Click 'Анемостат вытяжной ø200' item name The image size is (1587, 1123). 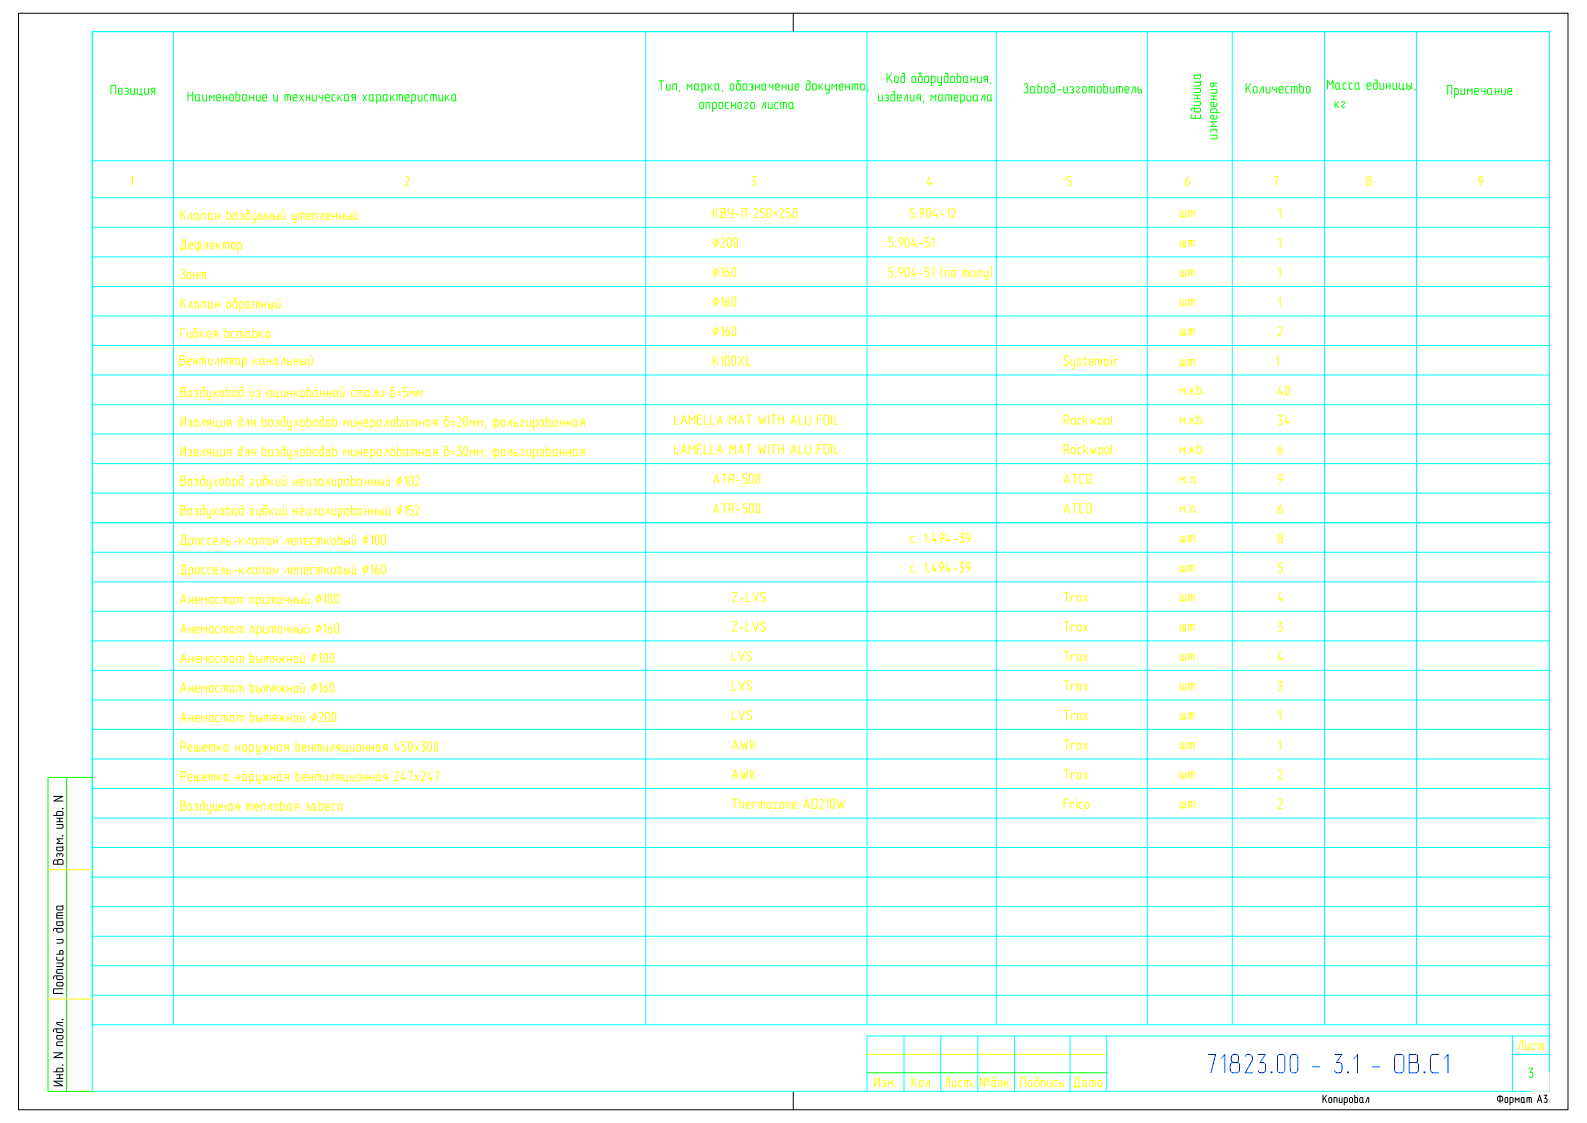tap(258, 717)
